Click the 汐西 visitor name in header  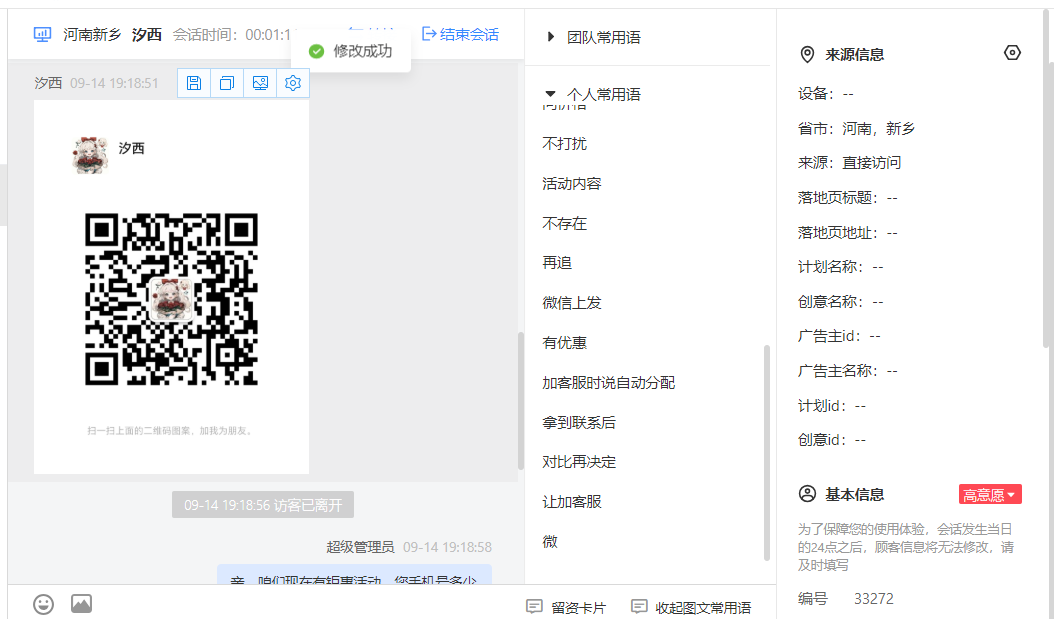[147, 34]
